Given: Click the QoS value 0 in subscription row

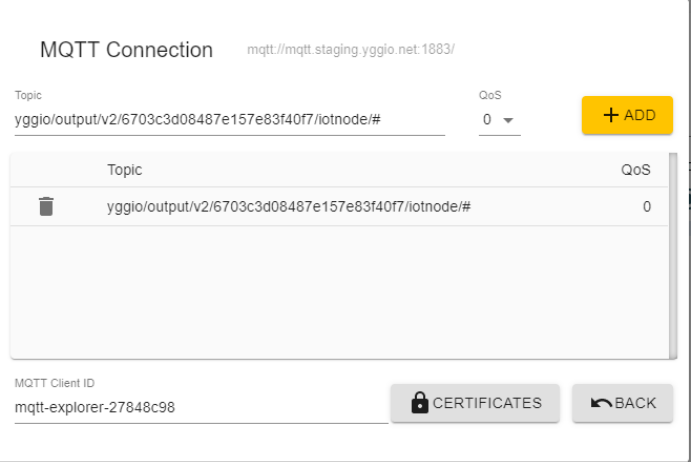Looking at the screenshot, I should pos(647,207).
